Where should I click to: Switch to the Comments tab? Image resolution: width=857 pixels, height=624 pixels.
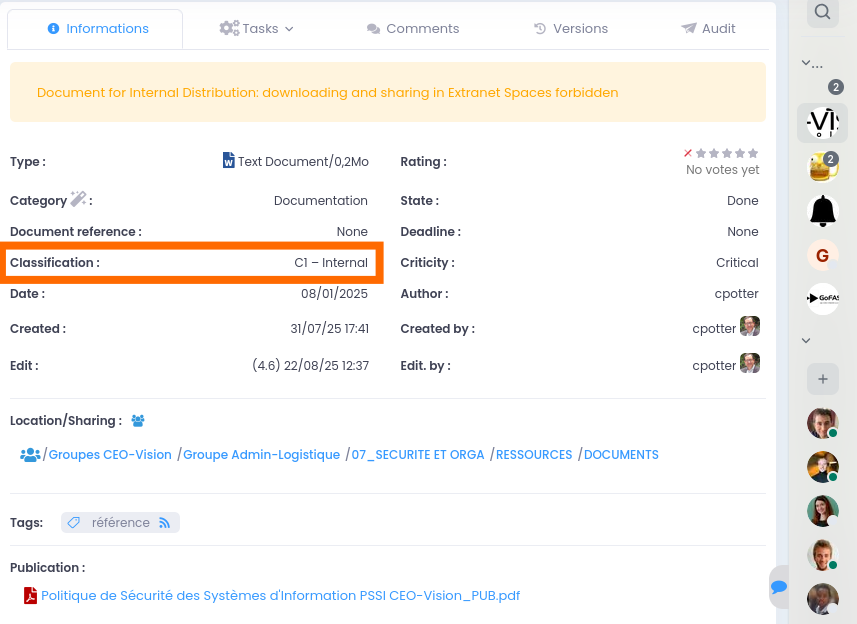[412, 28]
